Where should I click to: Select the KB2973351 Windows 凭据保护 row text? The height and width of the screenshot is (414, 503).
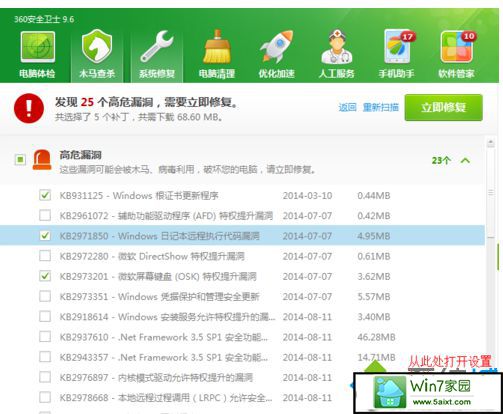click(159, 297)
